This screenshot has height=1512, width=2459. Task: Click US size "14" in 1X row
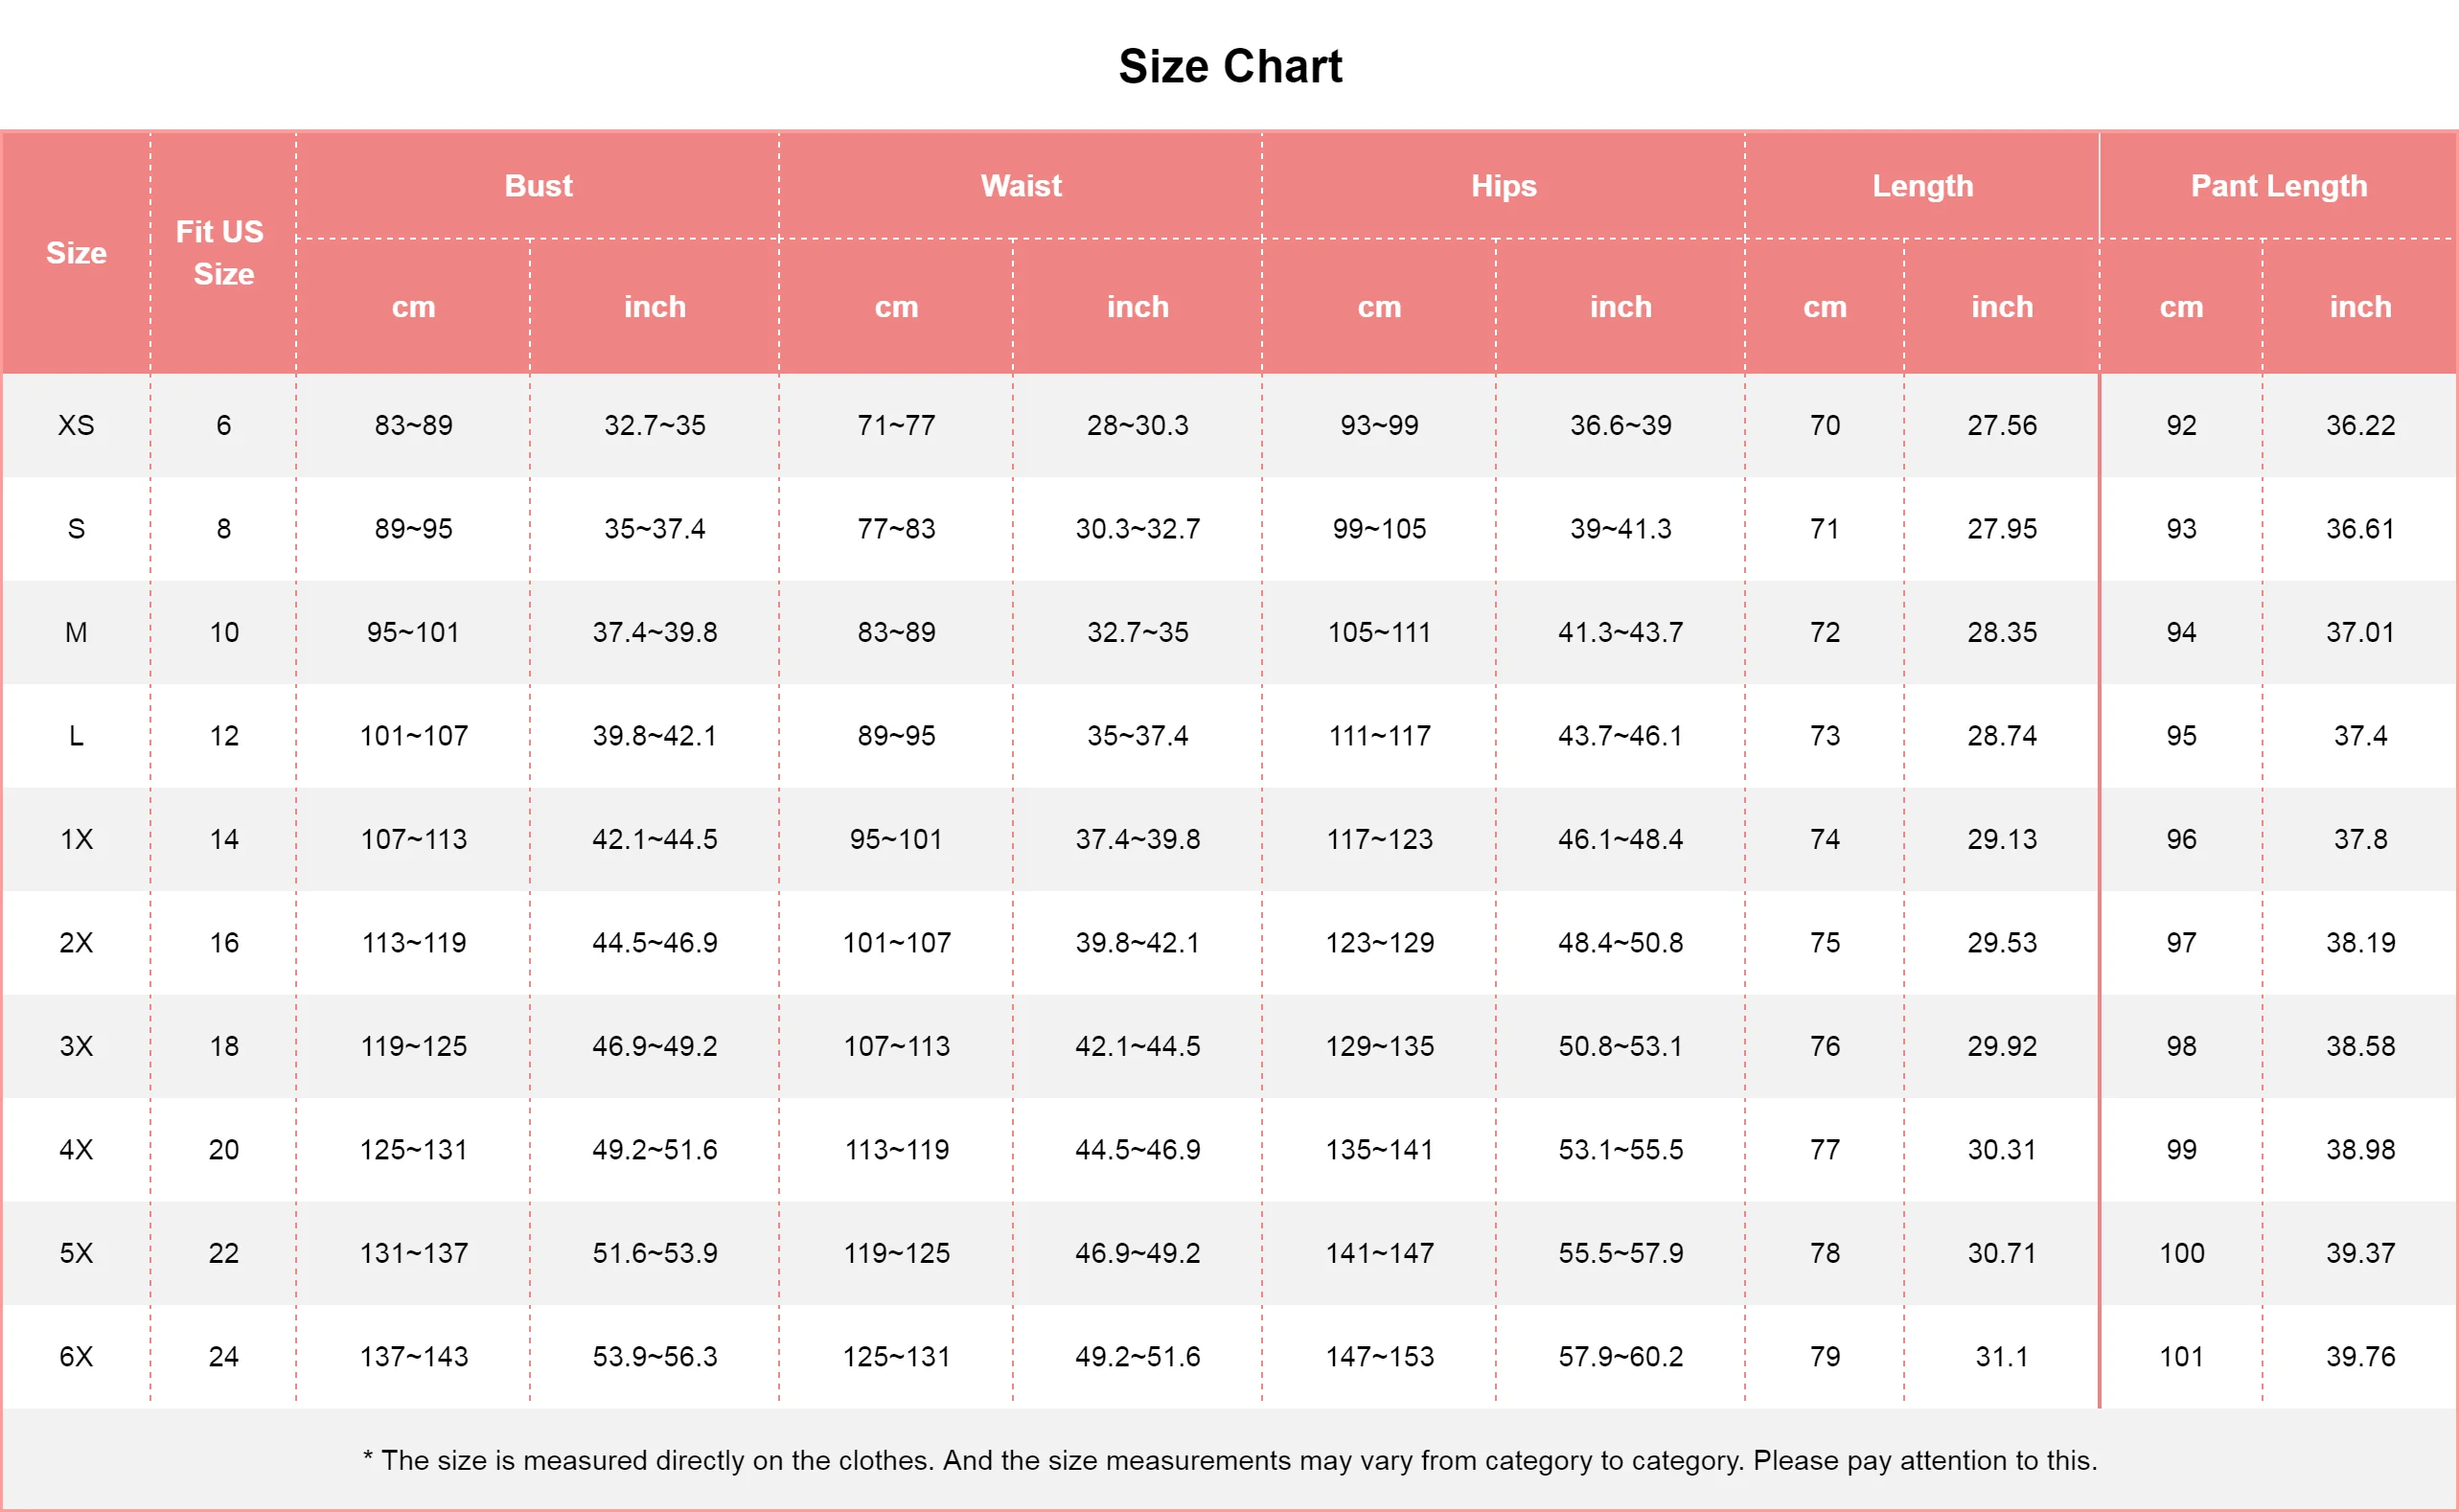coord(224,840)
